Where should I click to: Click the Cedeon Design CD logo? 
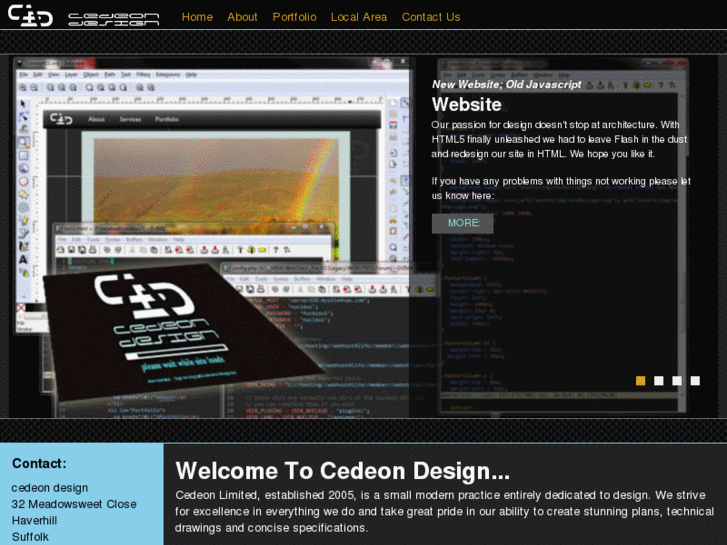point(31,15)
